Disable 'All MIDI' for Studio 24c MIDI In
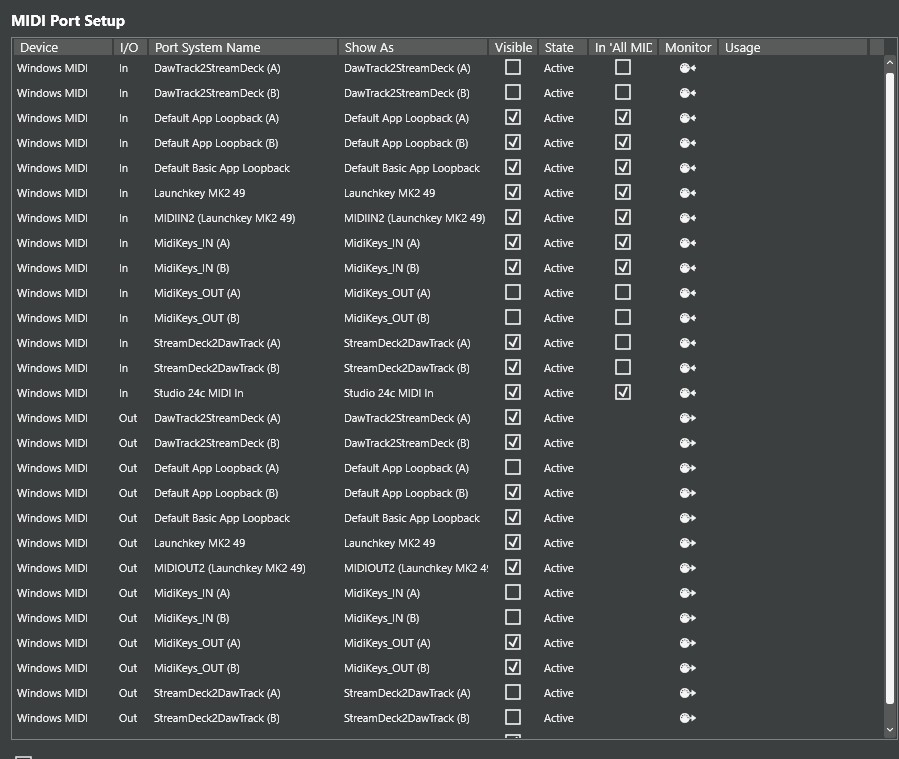This screenshot has width=899, height=759. click(x=623, y=392)
